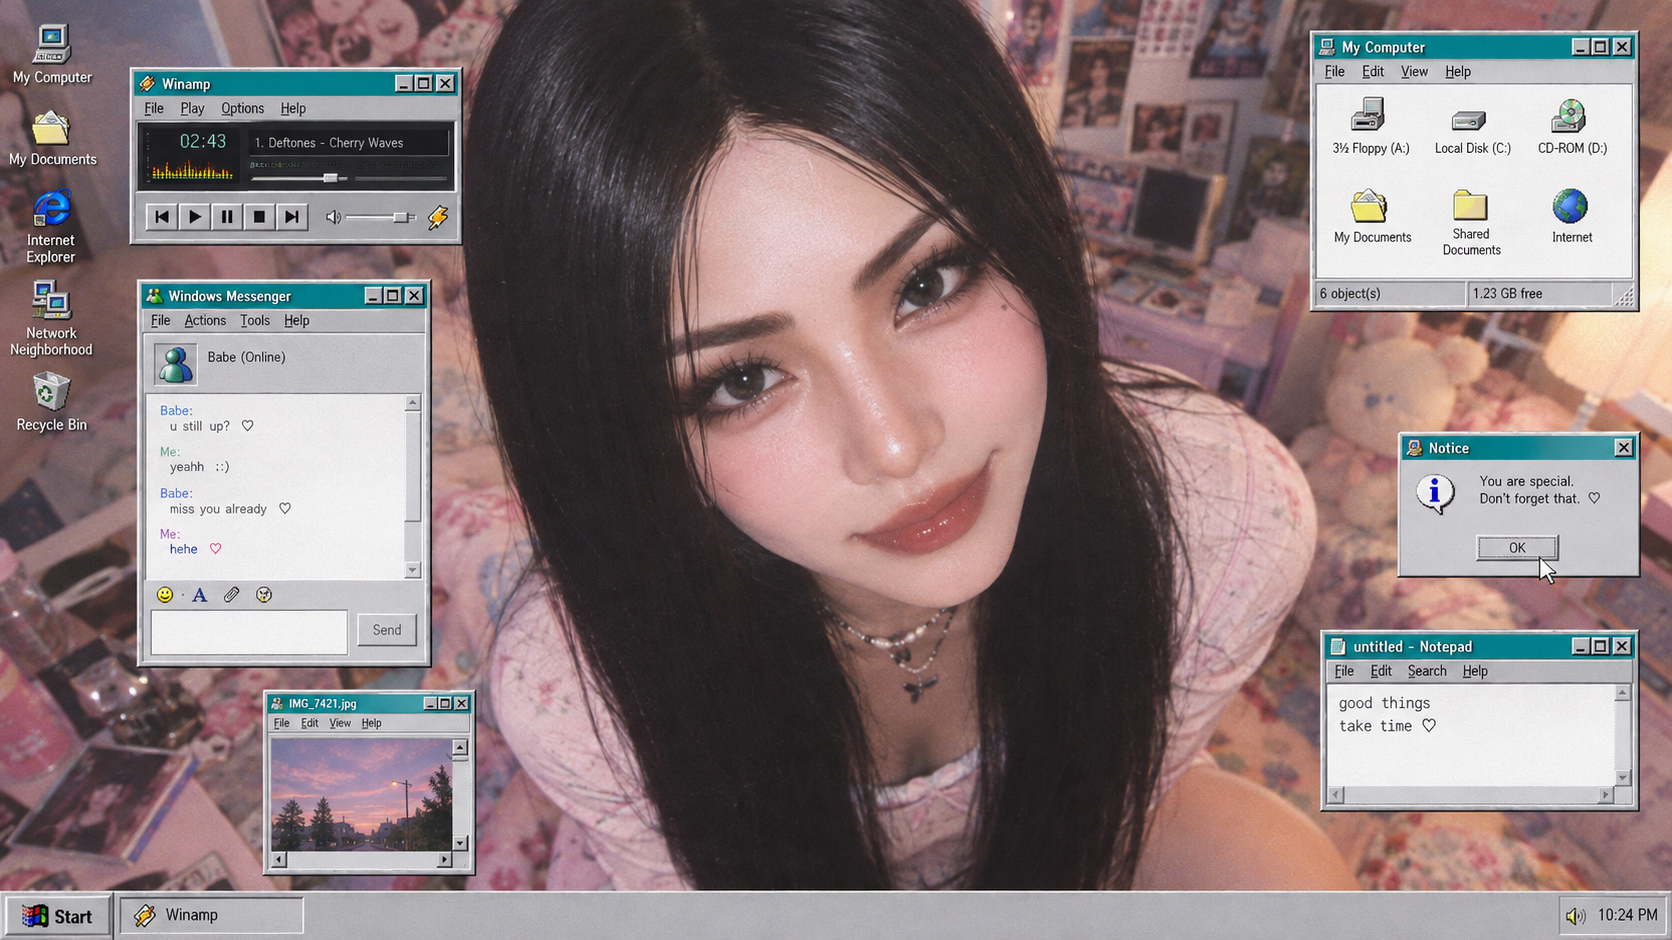
Task: Launch Internet Explorer from the desktop
Action: [x=51, y=226]
